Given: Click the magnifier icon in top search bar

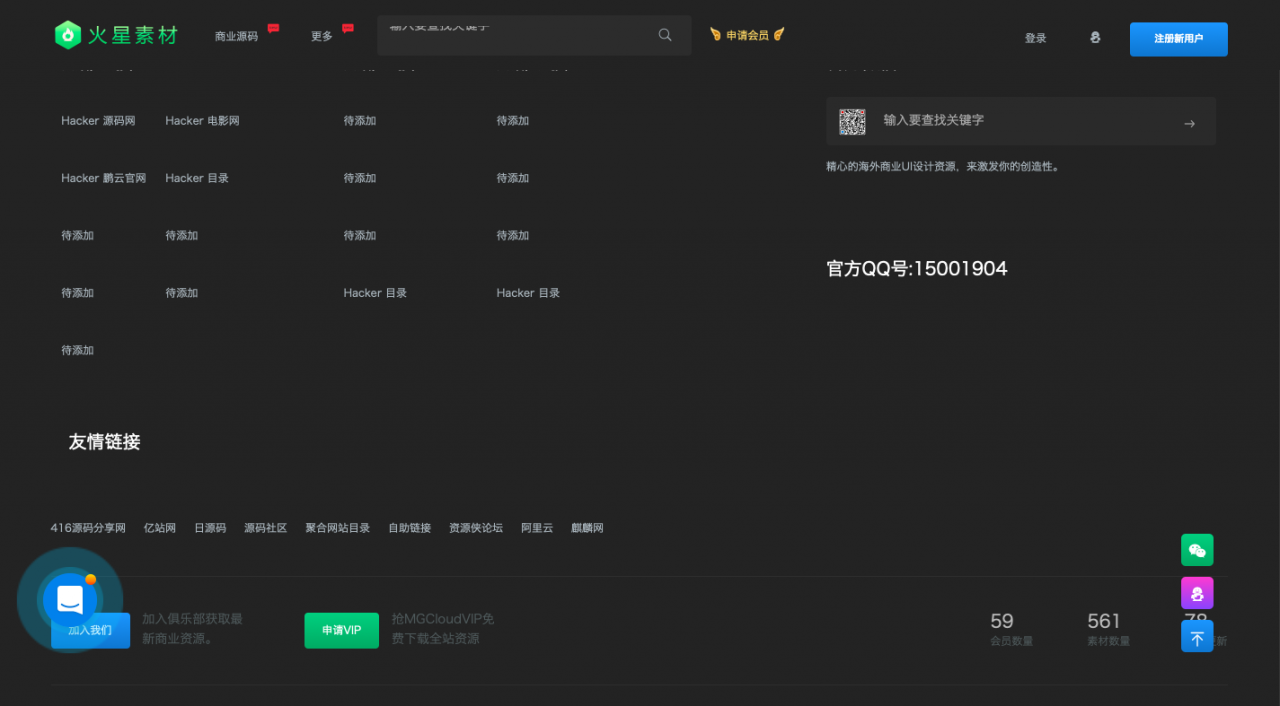Looking at the screenshot, I should (x=664, y=34).
